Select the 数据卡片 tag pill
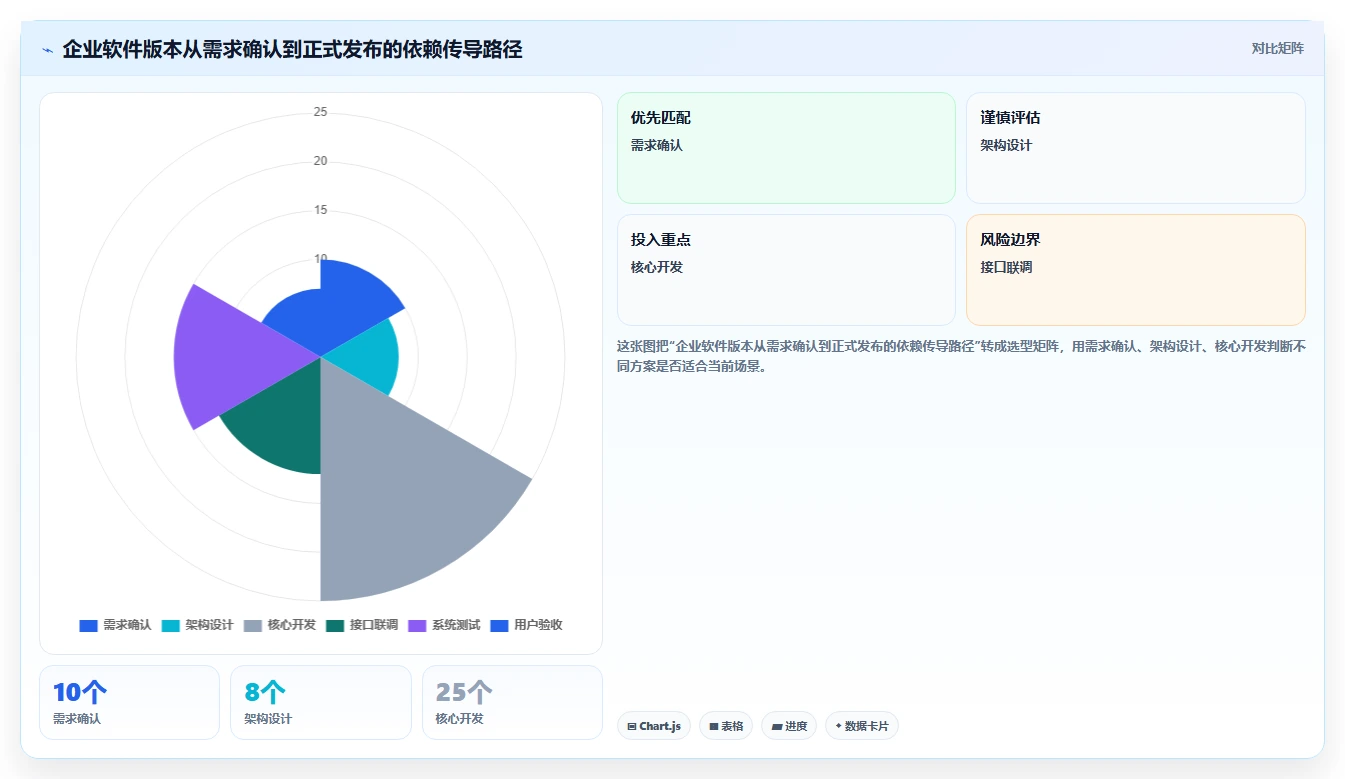This screenshot has width=1345, height=779. click(x=862, y=726)
